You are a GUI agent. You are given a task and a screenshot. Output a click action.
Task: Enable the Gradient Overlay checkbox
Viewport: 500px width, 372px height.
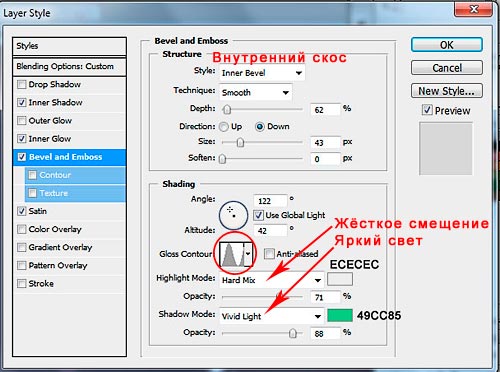coord(21,247)
